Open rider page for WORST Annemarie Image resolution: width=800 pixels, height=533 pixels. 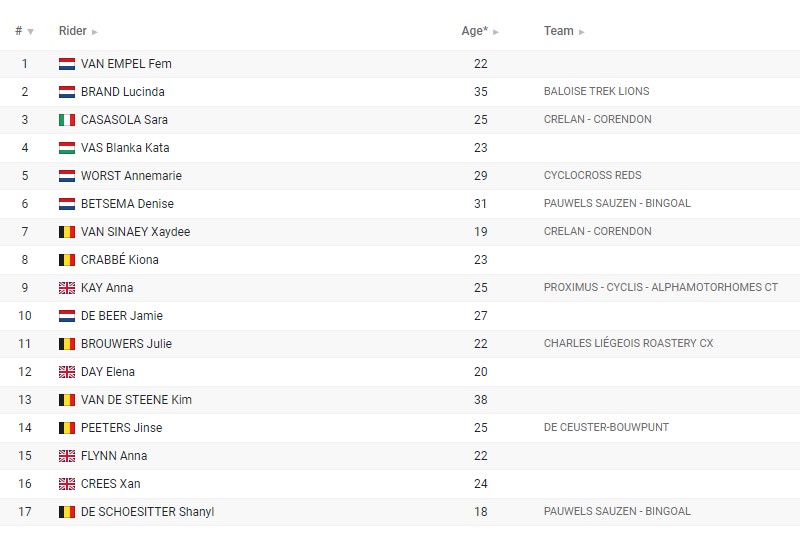click(131, 176)
